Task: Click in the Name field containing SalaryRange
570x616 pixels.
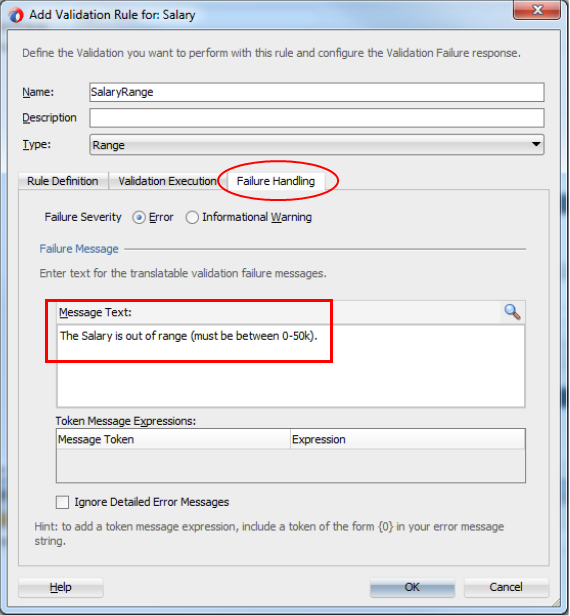Action: click(317, 92)
